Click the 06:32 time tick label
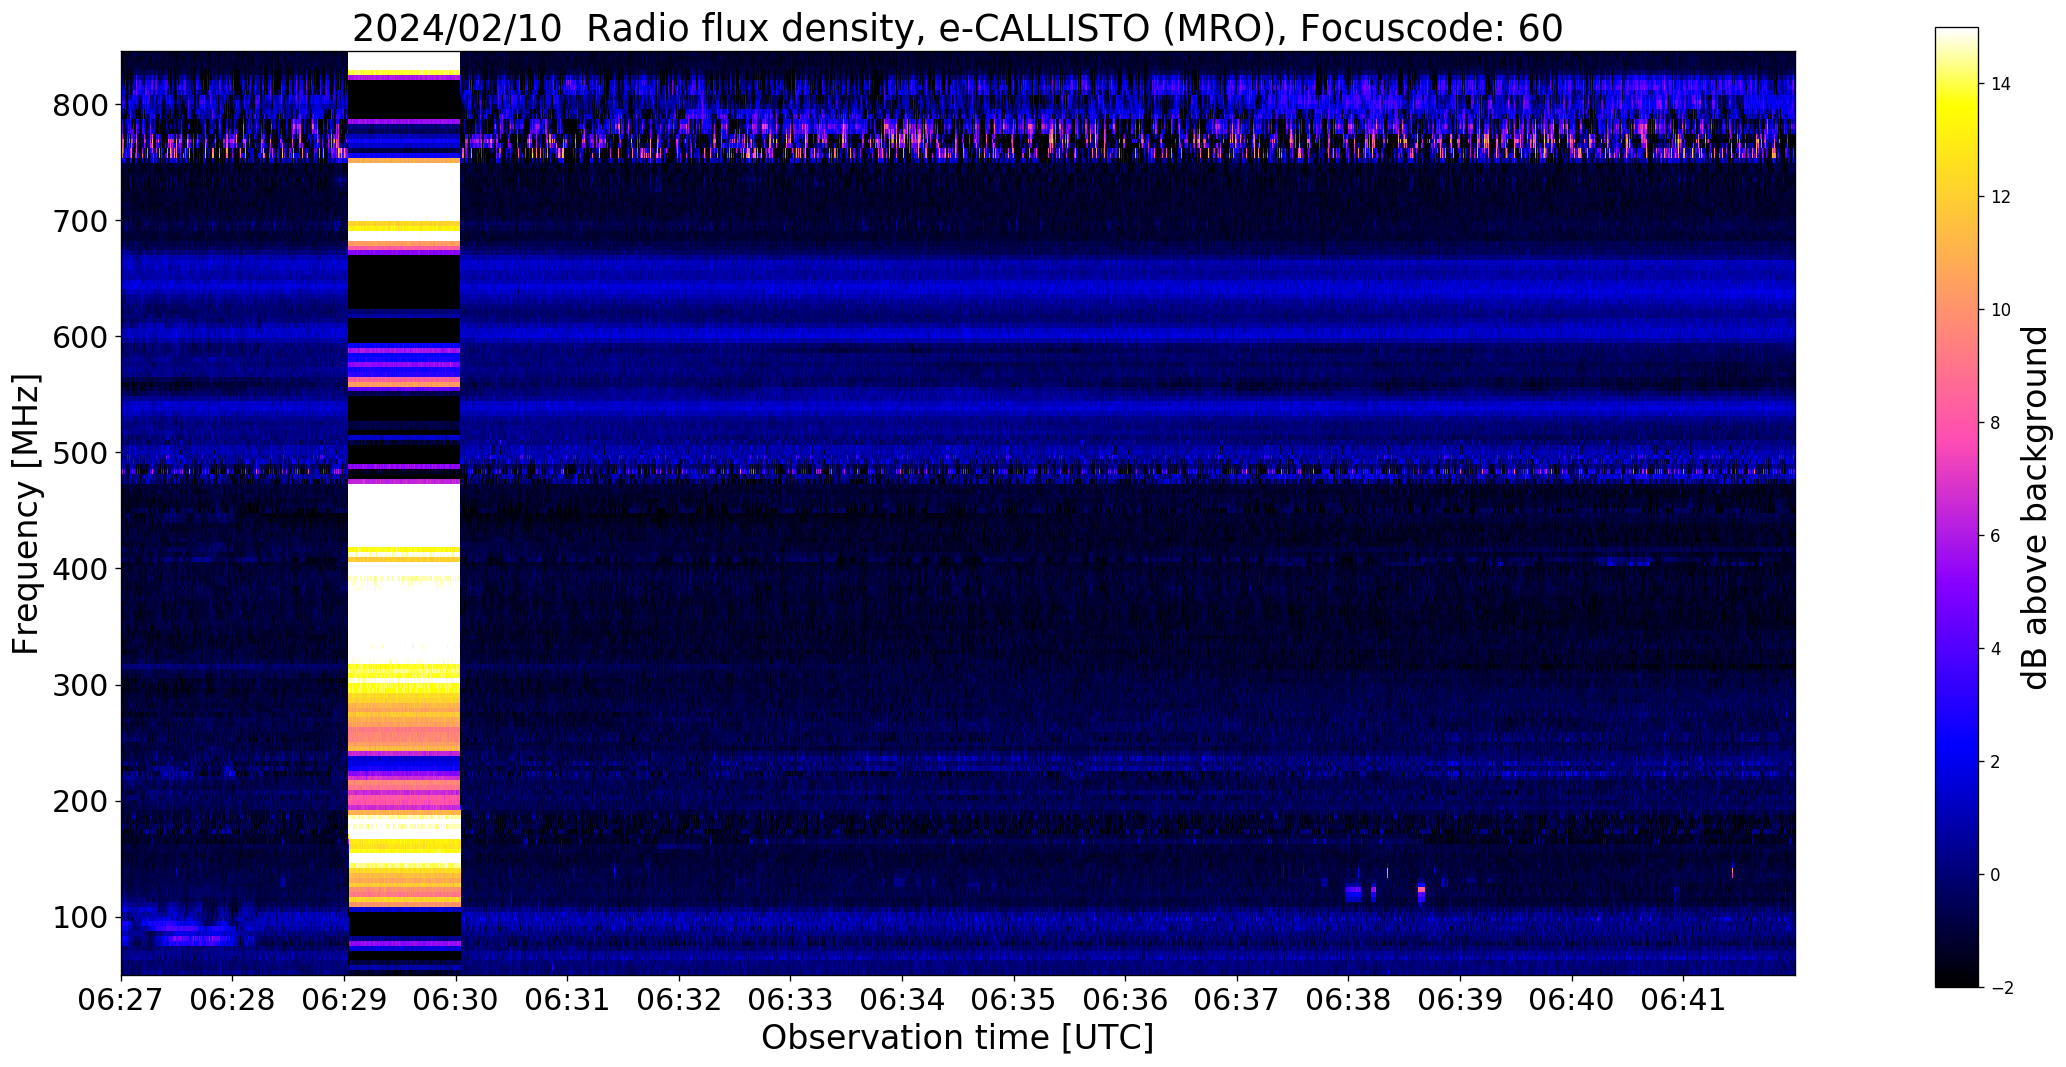The width and height of the screenshot is (2066, 1067). (680, 1000)
